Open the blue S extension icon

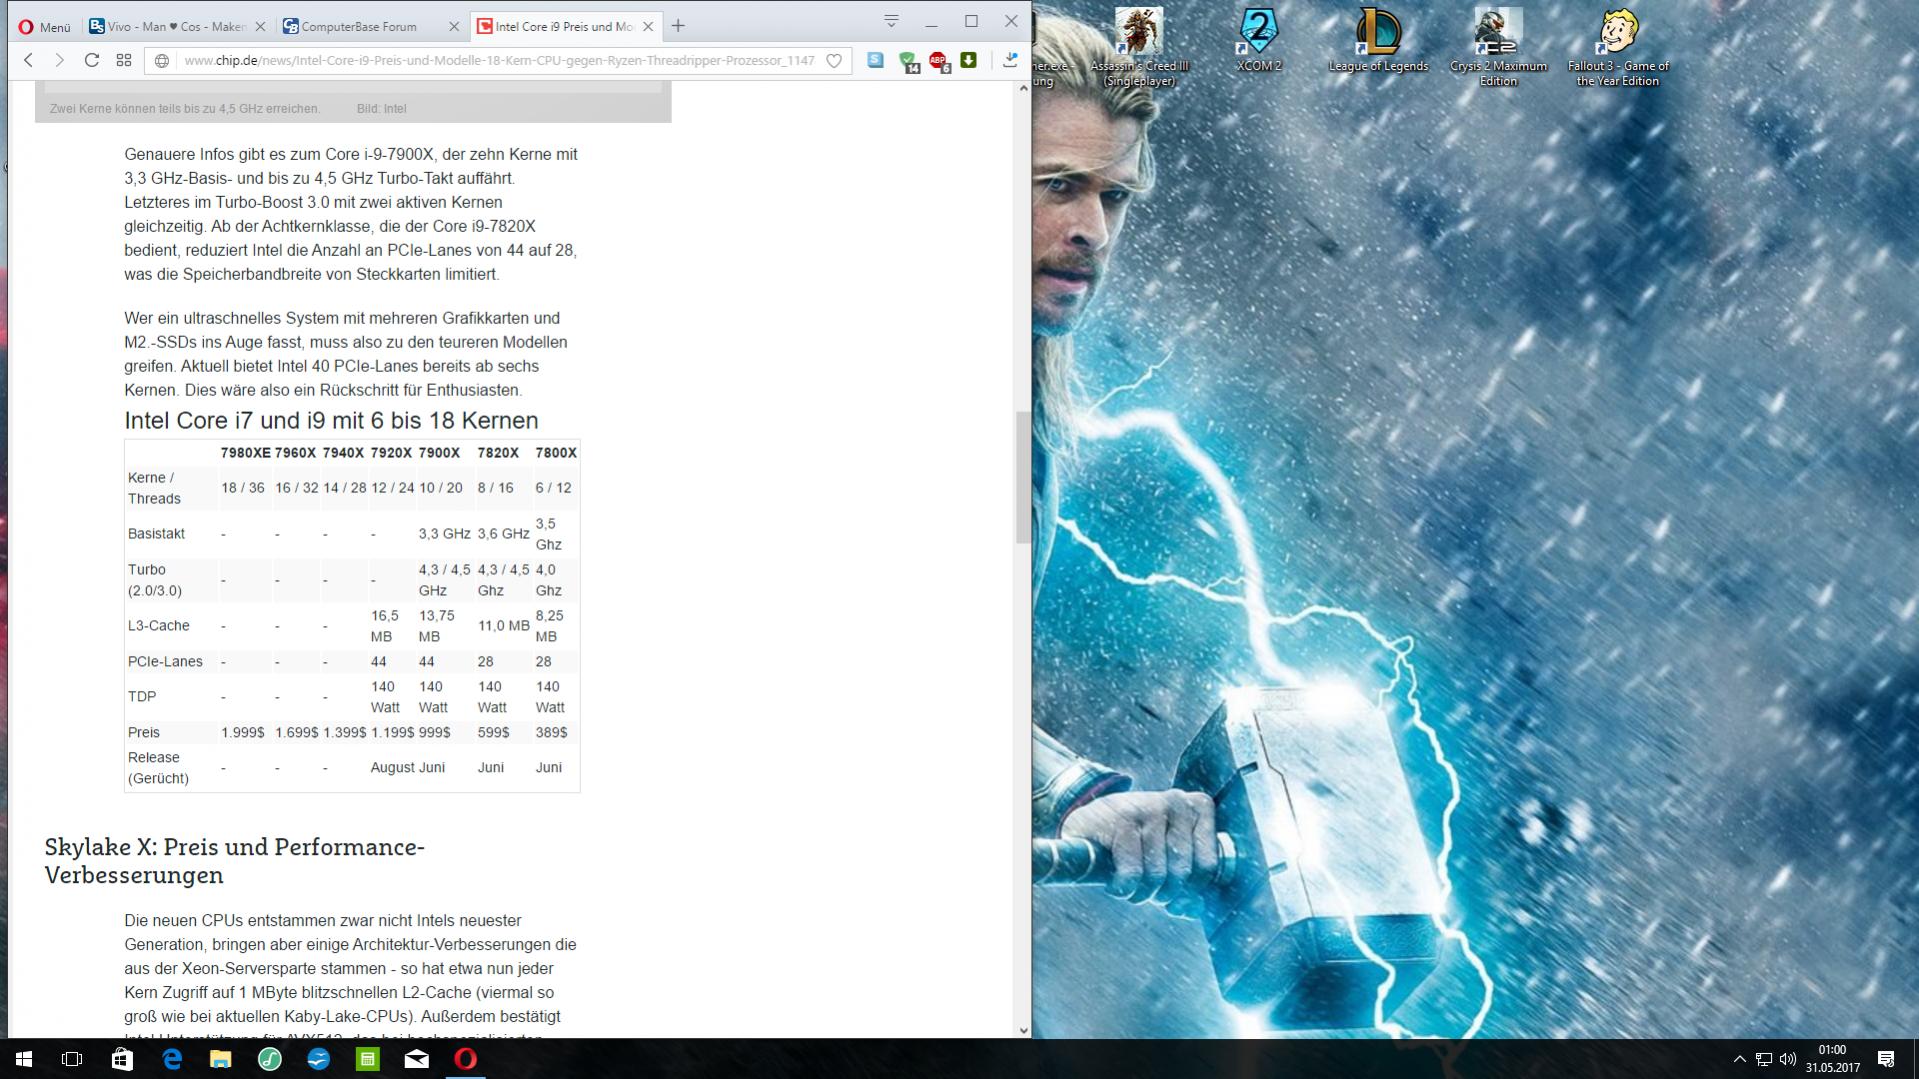[x=875, y=60]
